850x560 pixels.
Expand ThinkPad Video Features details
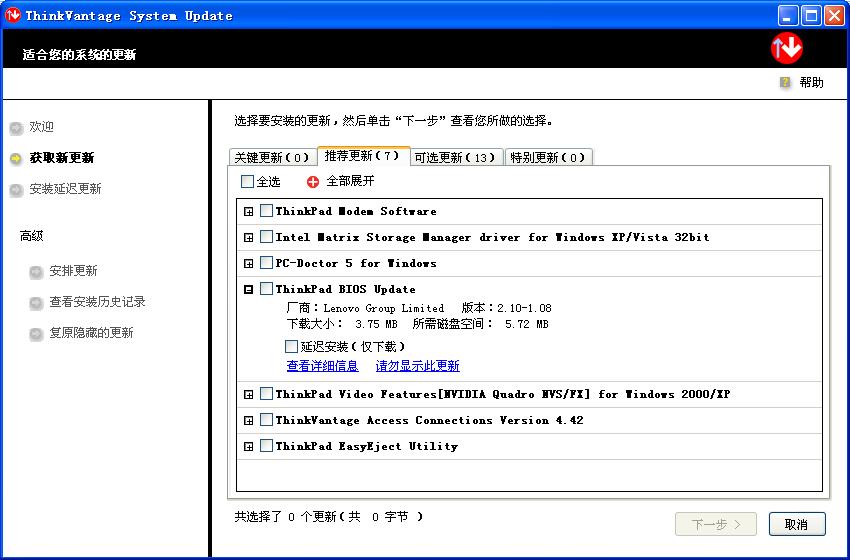click(x=248, y=395)
